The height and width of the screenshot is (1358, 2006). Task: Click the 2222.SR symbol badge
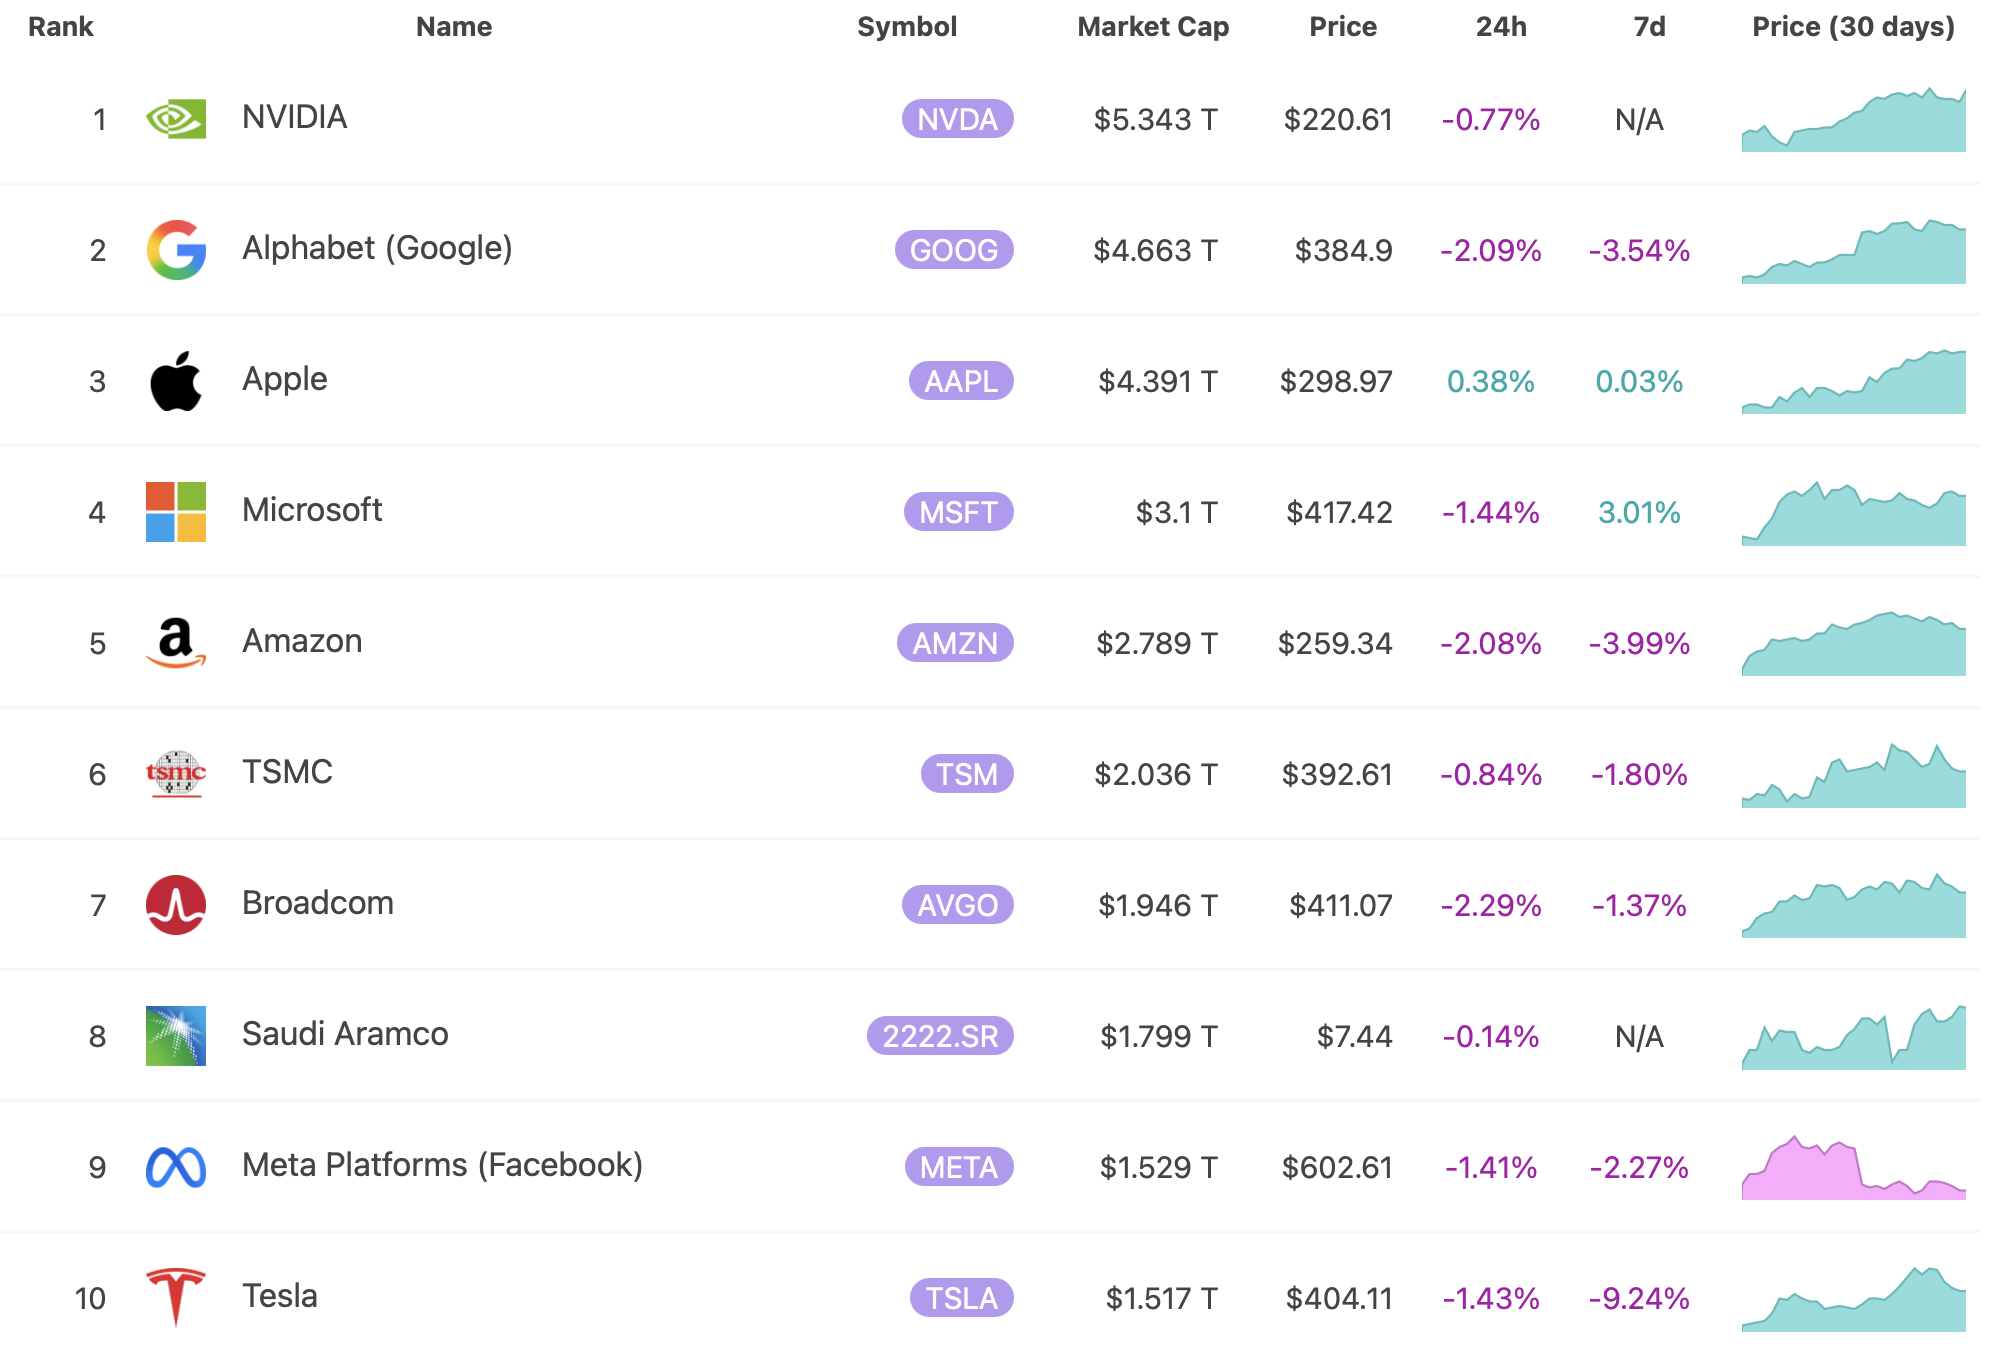point(940,1036)
